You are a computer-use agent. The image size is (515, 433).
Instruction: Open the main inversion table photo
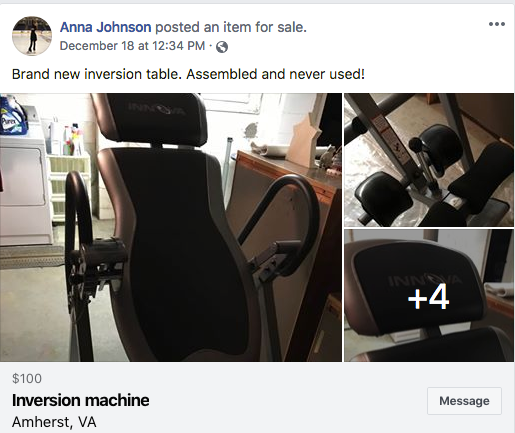[x=171, y=227]
